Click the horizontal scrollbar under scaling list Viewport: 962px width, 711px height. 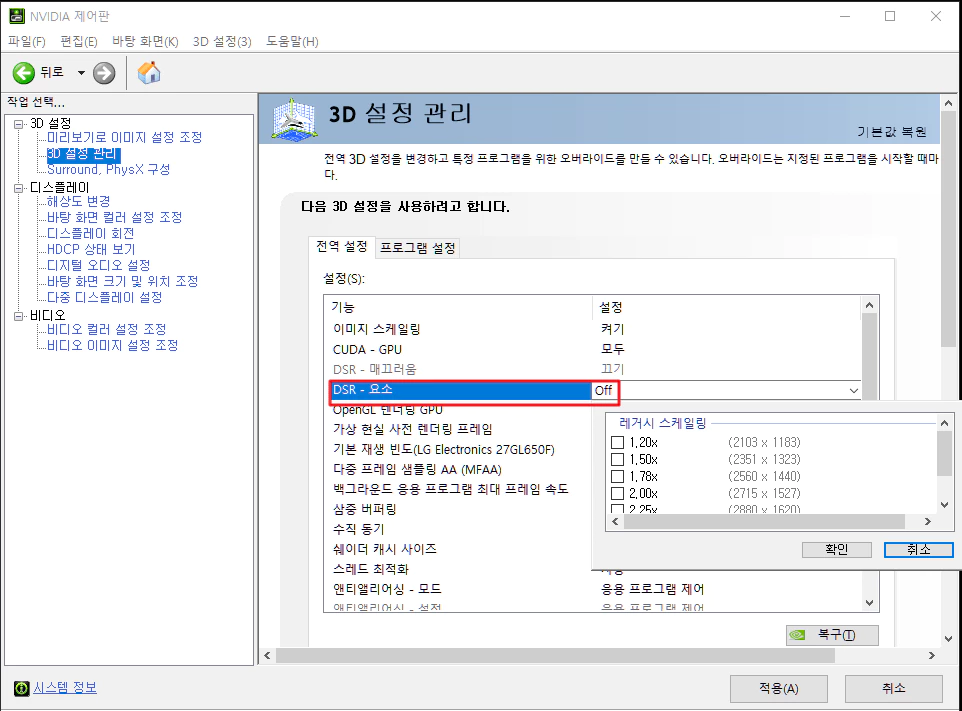(x=770, y=520)
